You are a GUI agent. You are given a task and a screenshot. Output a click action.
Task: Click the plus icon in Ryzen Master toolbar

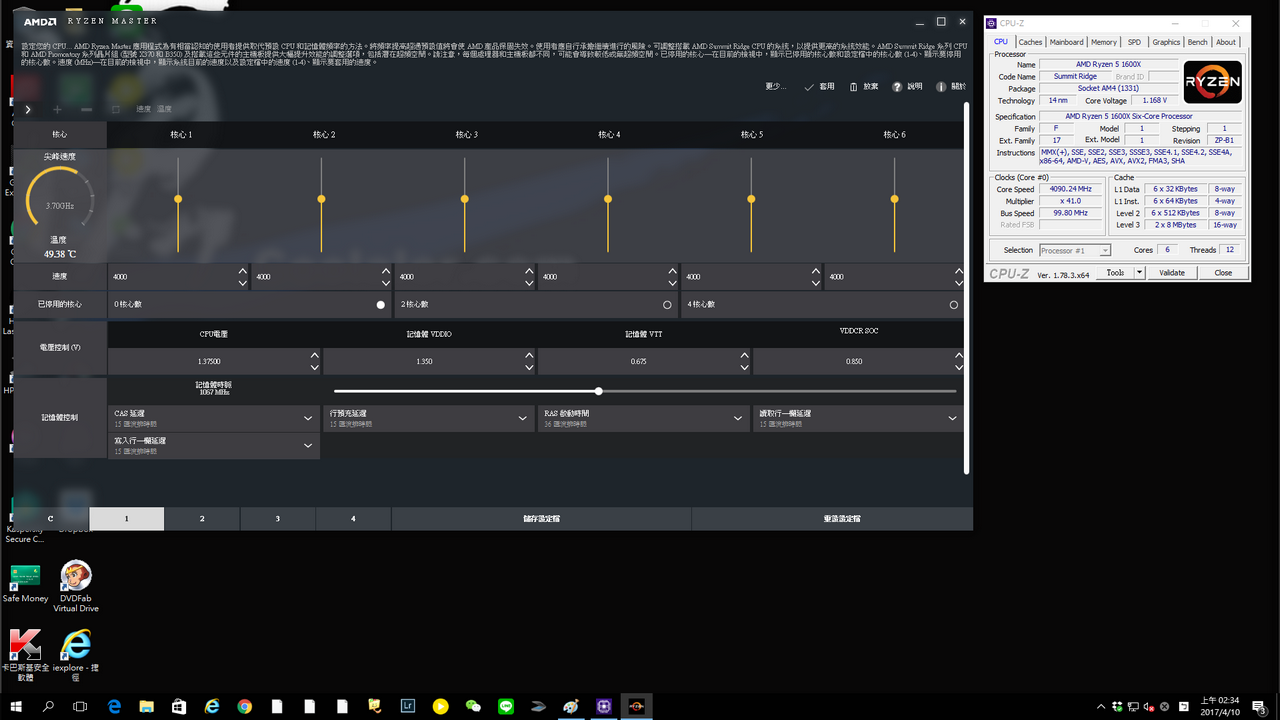[57, 109]
